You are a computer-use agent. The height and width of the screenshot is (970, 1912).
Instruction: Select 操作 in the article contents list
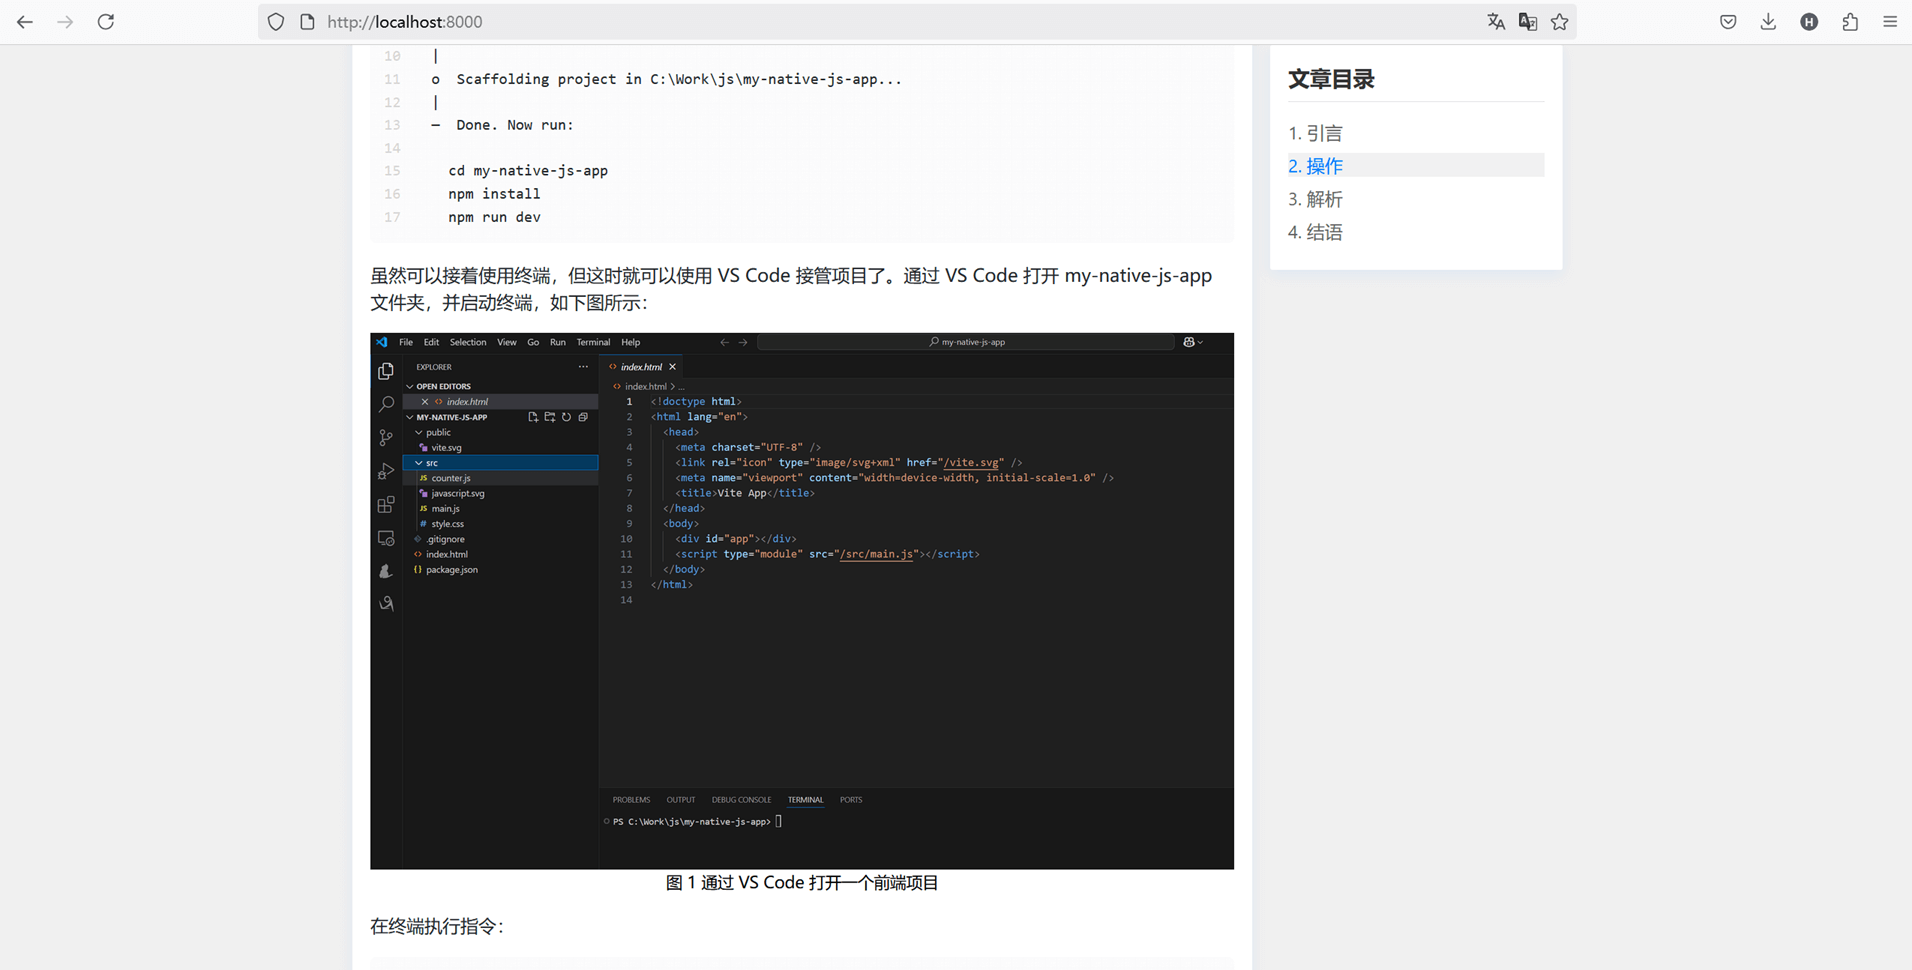(x=1315, y=166)
